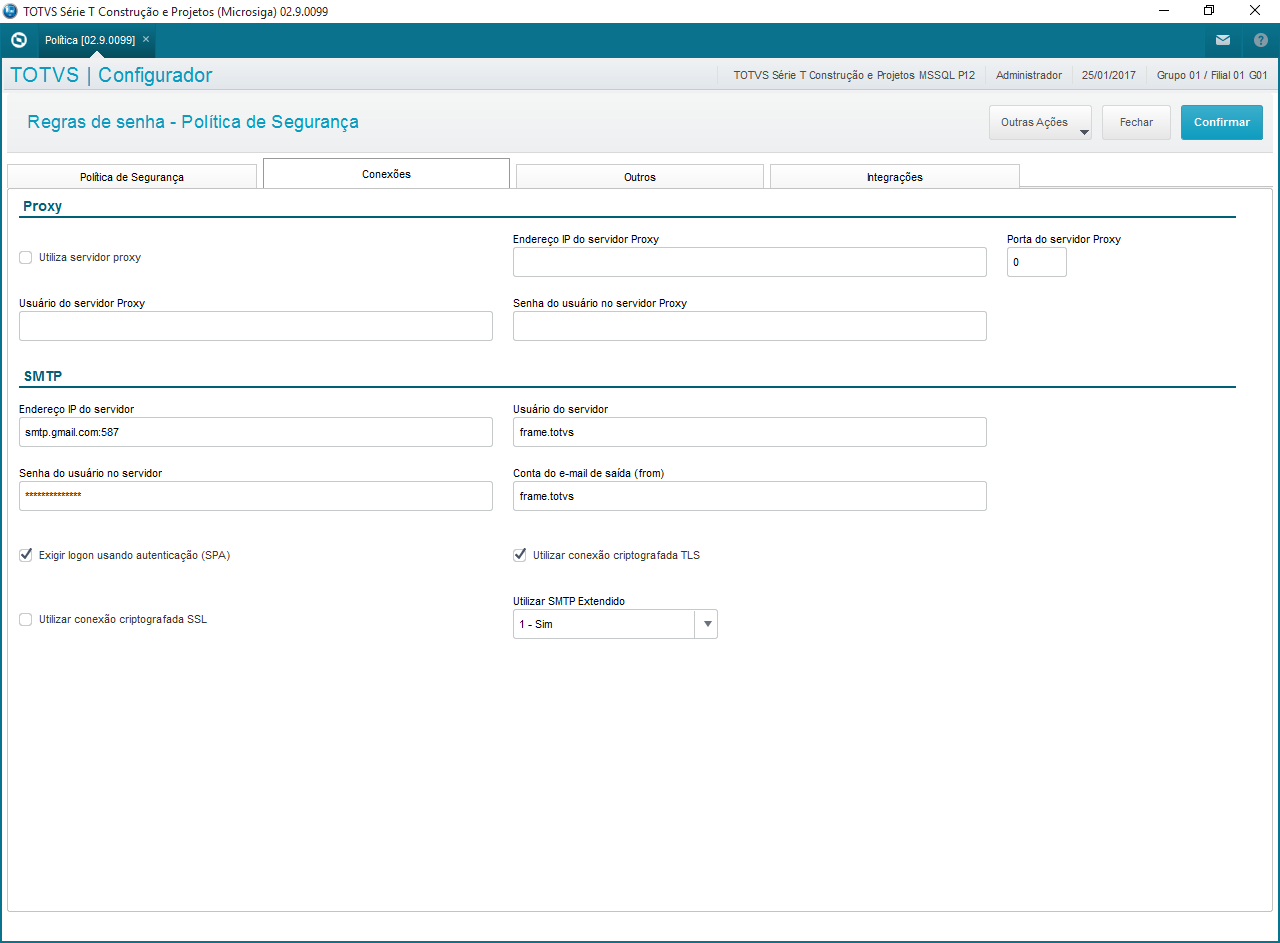Click the Porta do servidor Proxy field

tap(1037, 262)
